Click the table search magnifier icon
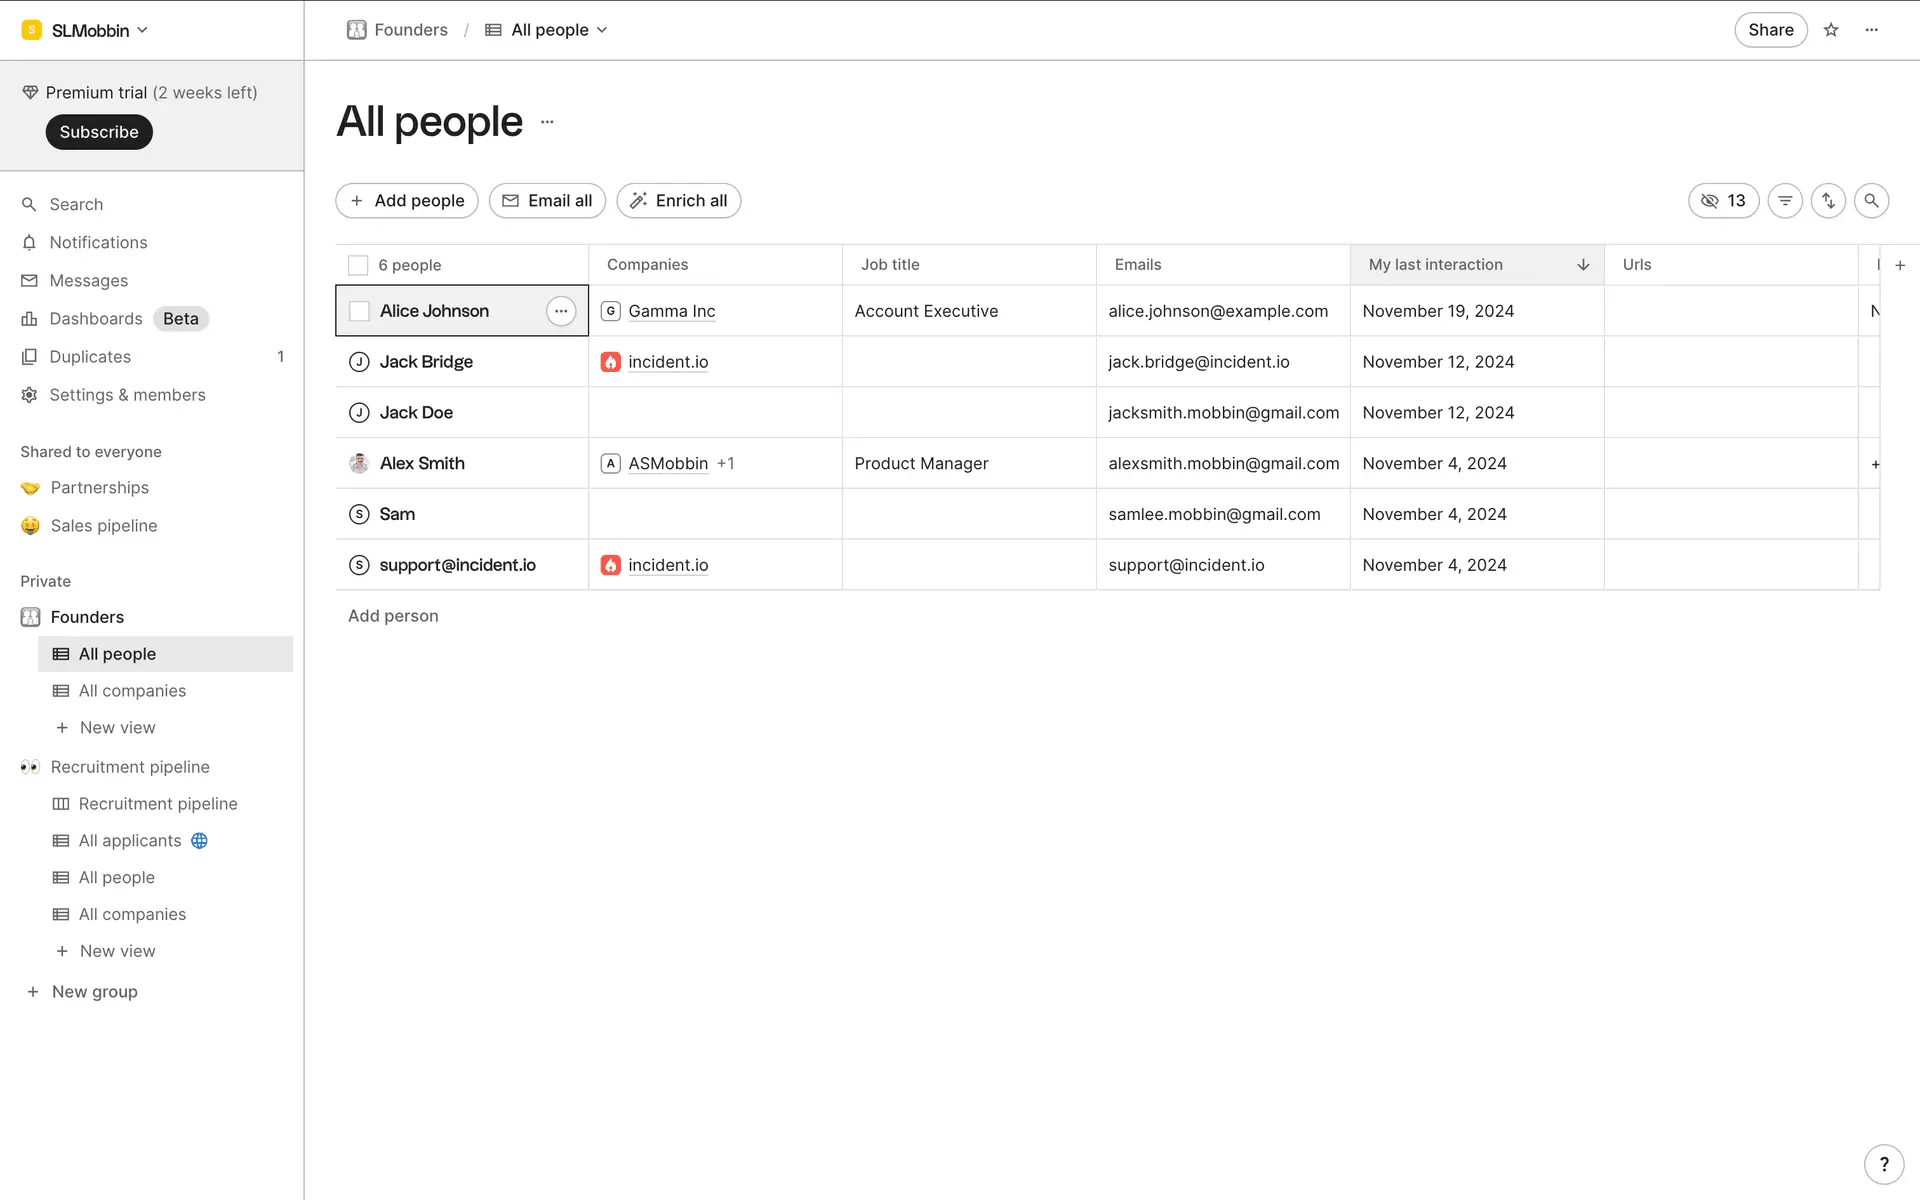Screen dimensions: 1920x1200 click(x=1871, y=201)
